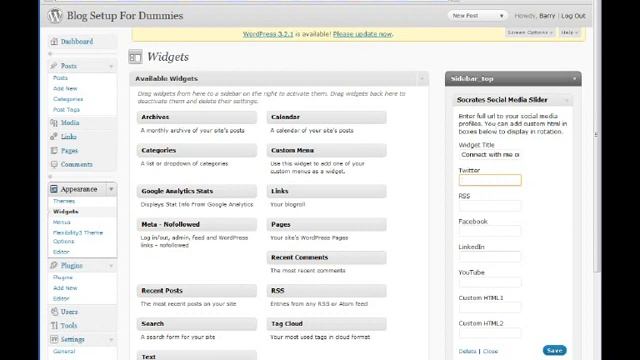Click the WordPress logo icon

pyautogui.click(x=55, y=16)
